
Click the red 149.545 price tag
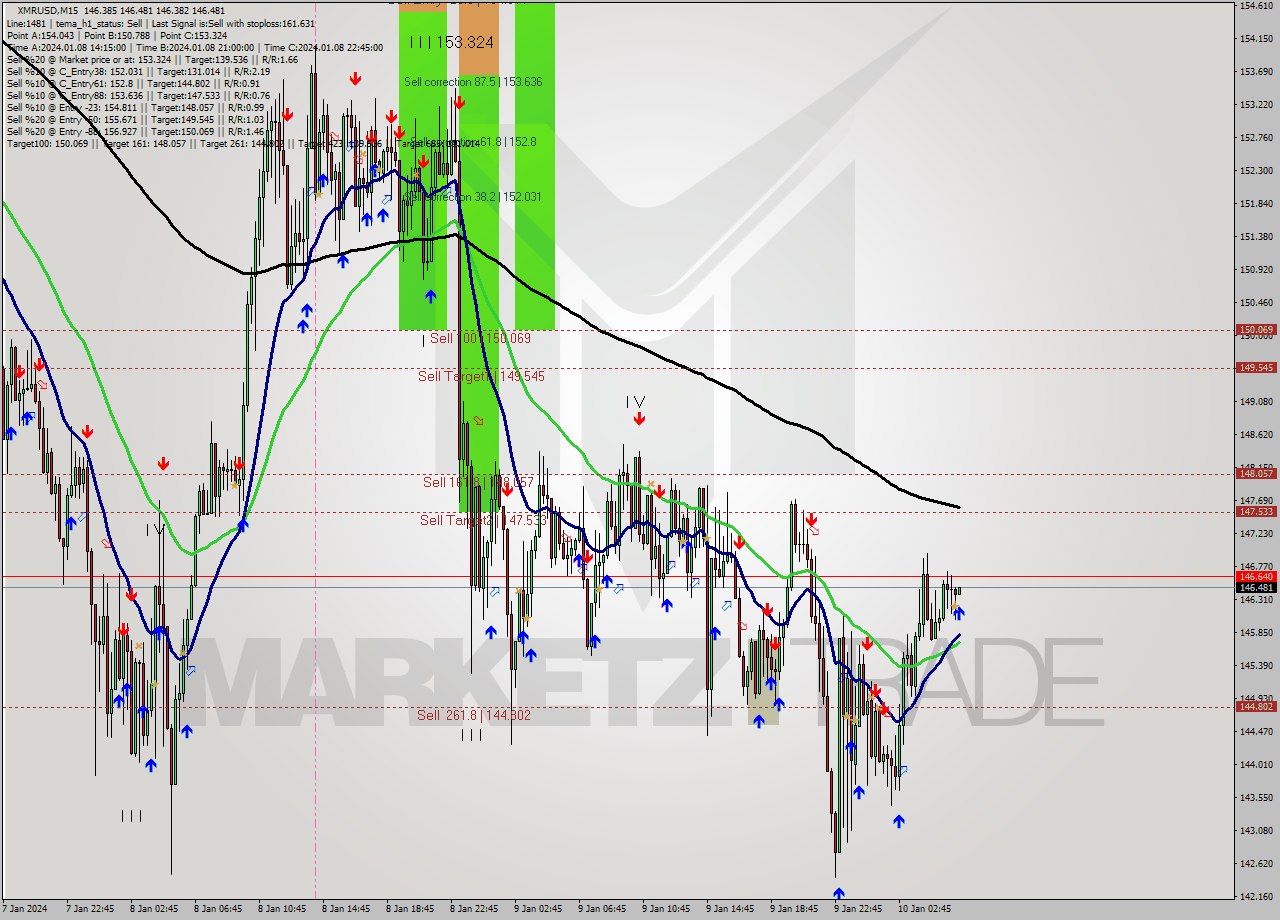pyautogui.click(x=1256, y=367)
